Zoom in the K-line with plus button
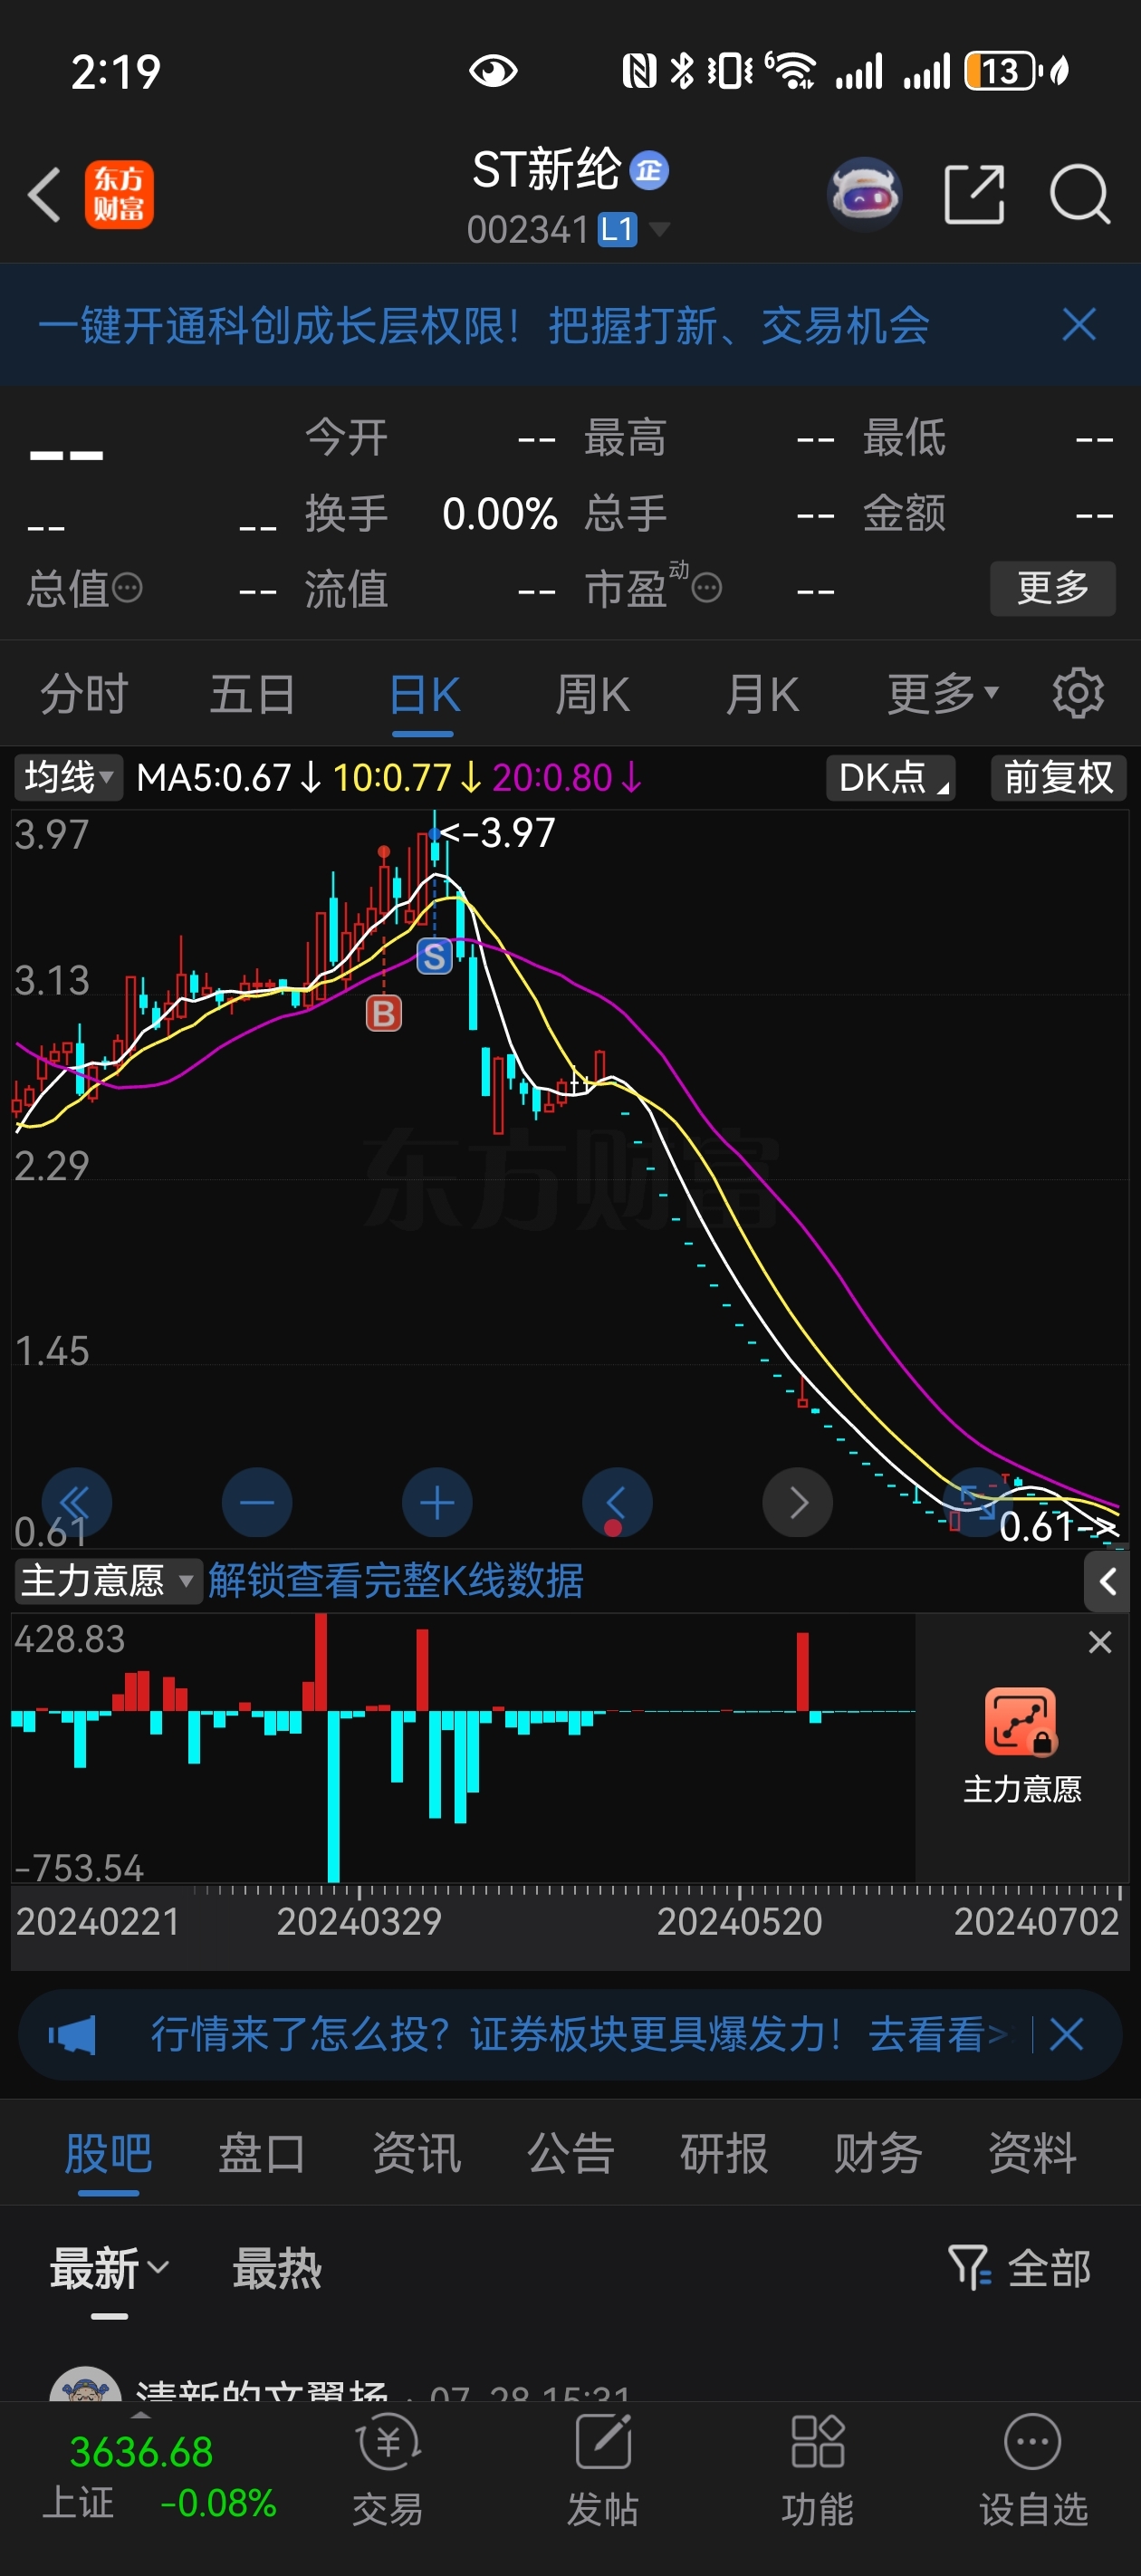This screenshot has width=1141, height=2576. pos(437,1502)
